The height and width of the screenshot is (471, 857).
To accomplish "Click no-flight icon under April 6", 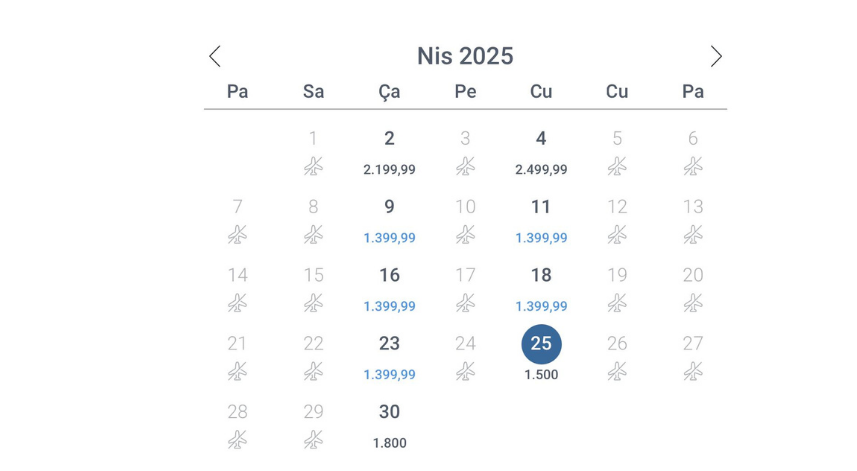I will (693, 167).
